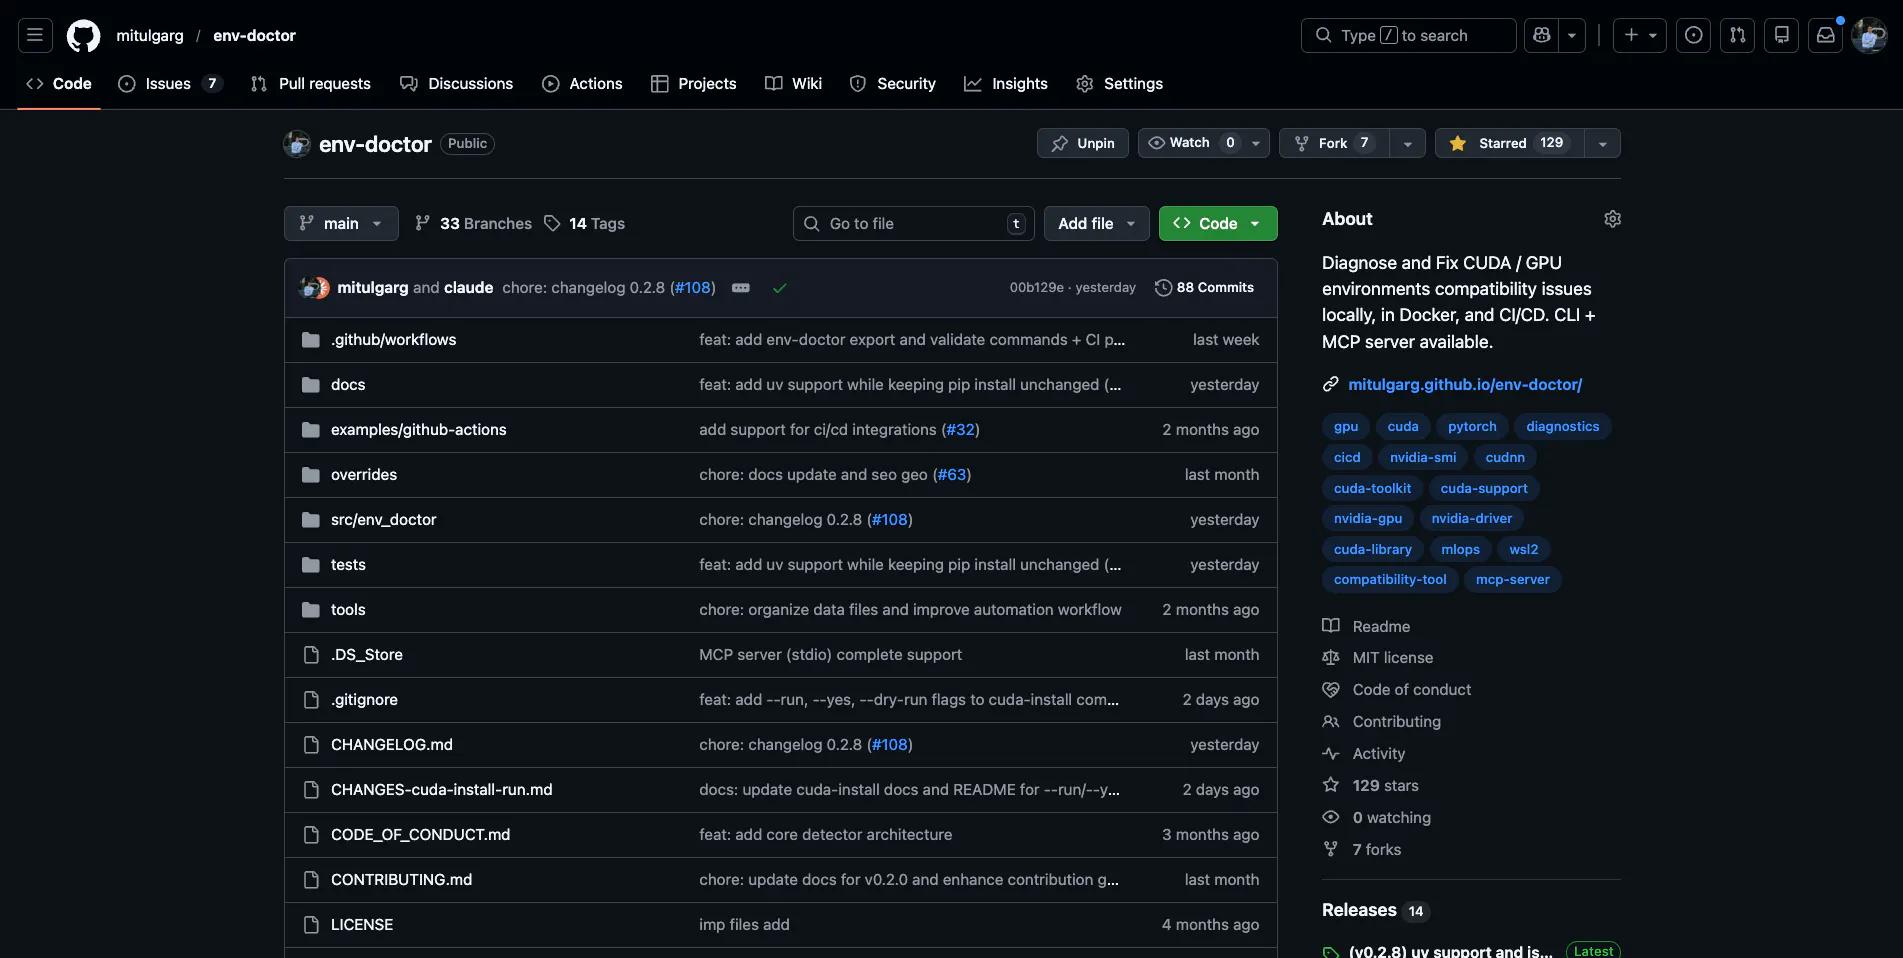Screen dimensions: 1903x958
Task: Toggle Watch for this repository
Action: pyautogui.click(x=1191, y=143)
